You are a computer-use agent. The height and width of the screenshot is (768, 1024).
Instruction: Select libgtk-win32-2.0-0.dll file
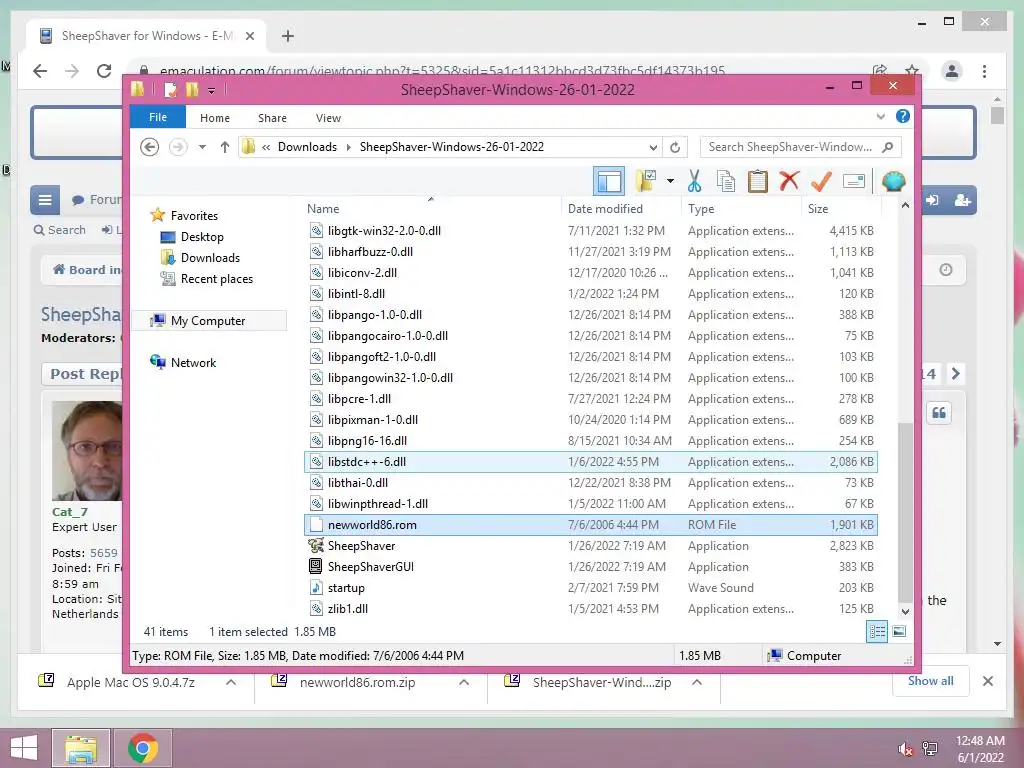590,231
